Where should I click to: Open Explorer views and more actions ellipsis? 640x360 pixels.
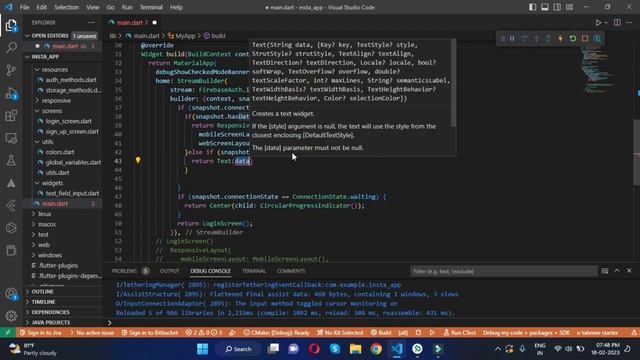pyautogui.click(x=91, y=23)
